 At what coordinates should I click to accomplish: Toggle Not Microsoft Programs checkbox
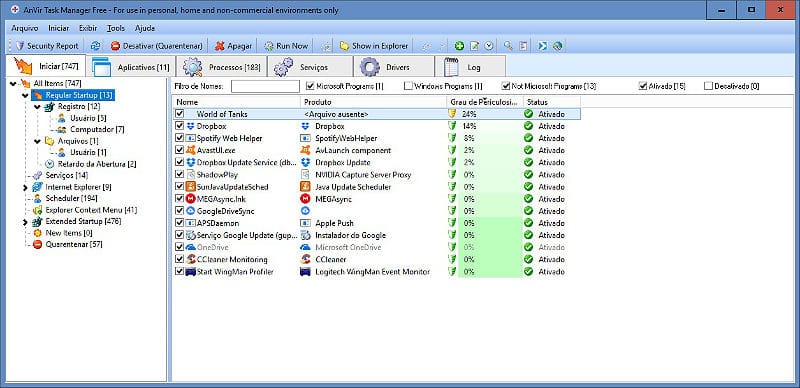tap(506, 86)
